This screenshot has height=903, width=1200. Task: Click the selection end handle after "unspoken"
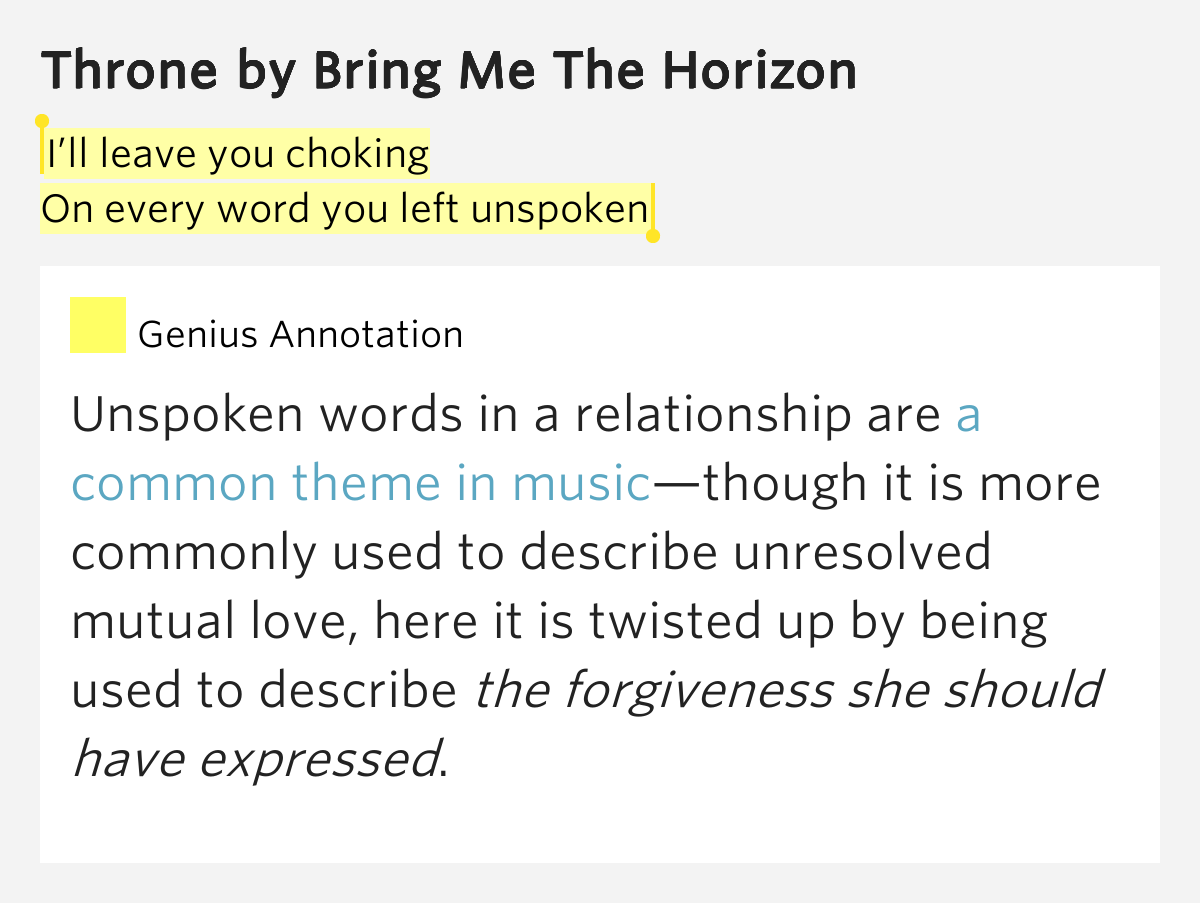tap(653, 236)
